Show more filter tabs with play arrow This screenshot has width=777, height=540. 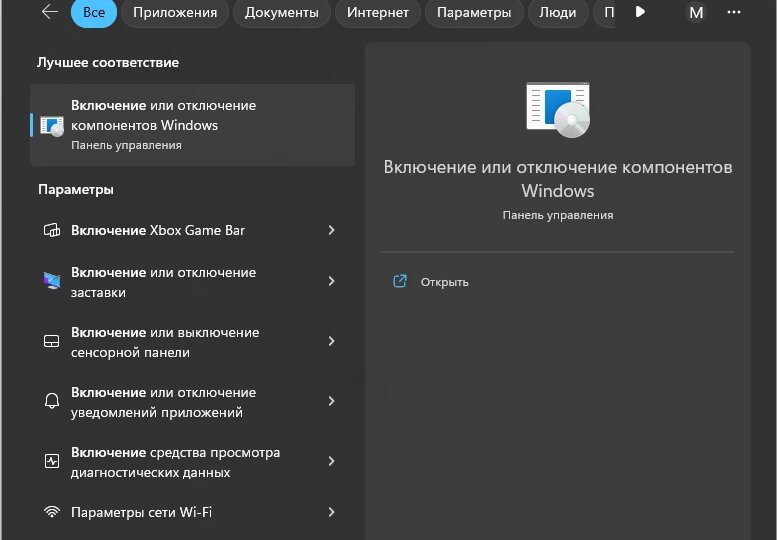640,12
